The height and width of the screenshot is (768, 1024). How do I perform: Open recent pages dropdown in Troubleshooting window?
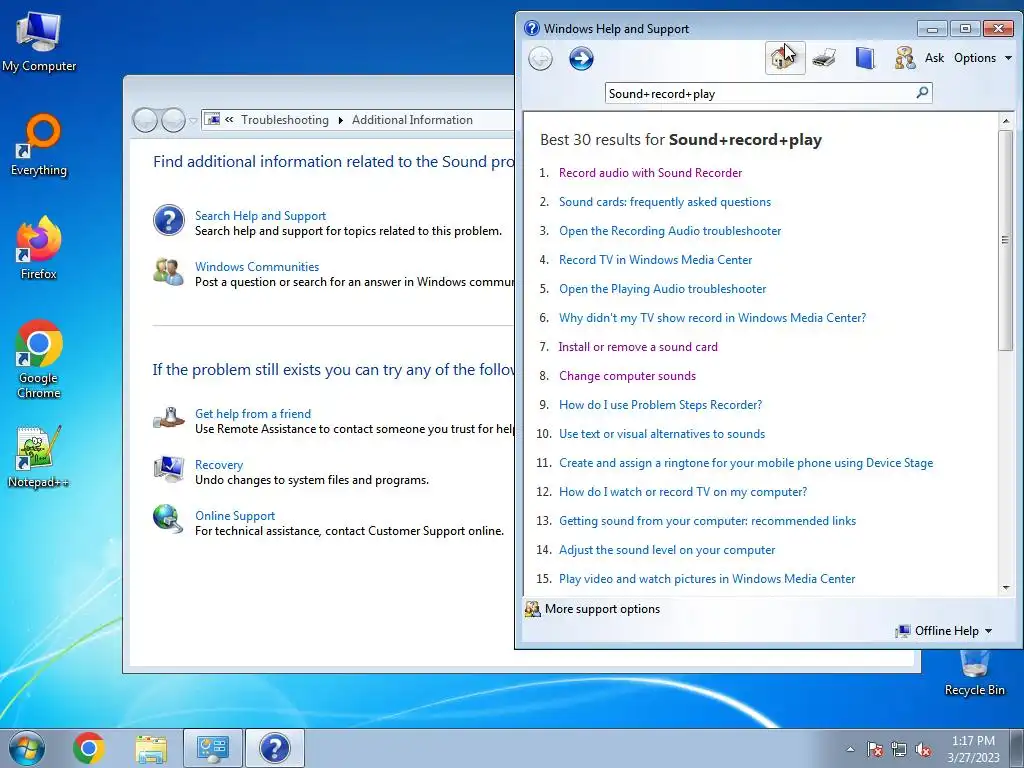click(x=193, y=120)
